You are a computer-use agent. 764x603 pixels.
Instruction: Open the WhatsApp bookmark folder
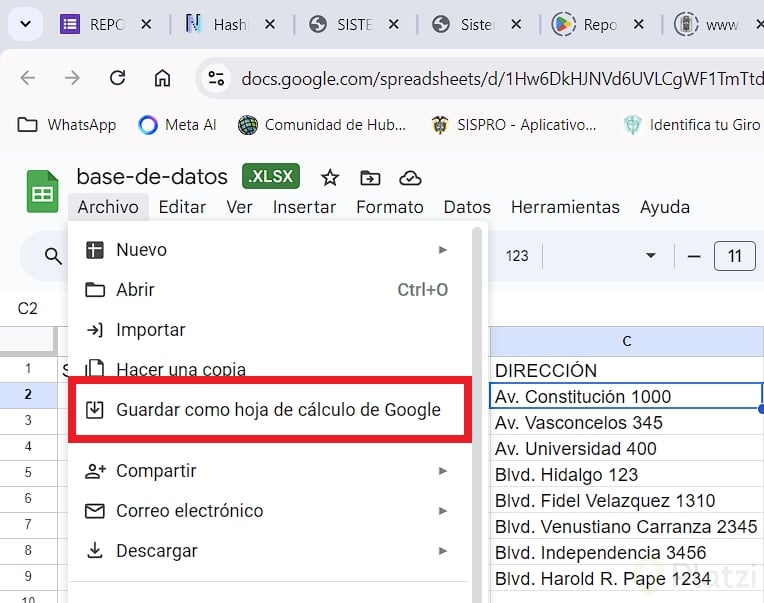(67, 125)
